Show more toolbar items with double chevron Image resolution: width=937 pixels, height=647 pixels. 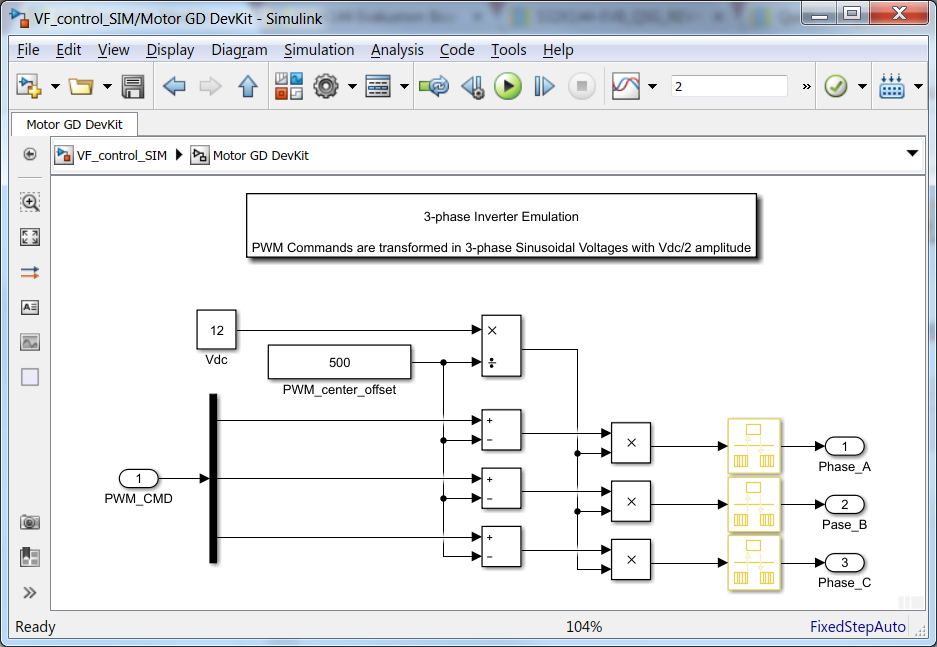click(x=806, y=87)
